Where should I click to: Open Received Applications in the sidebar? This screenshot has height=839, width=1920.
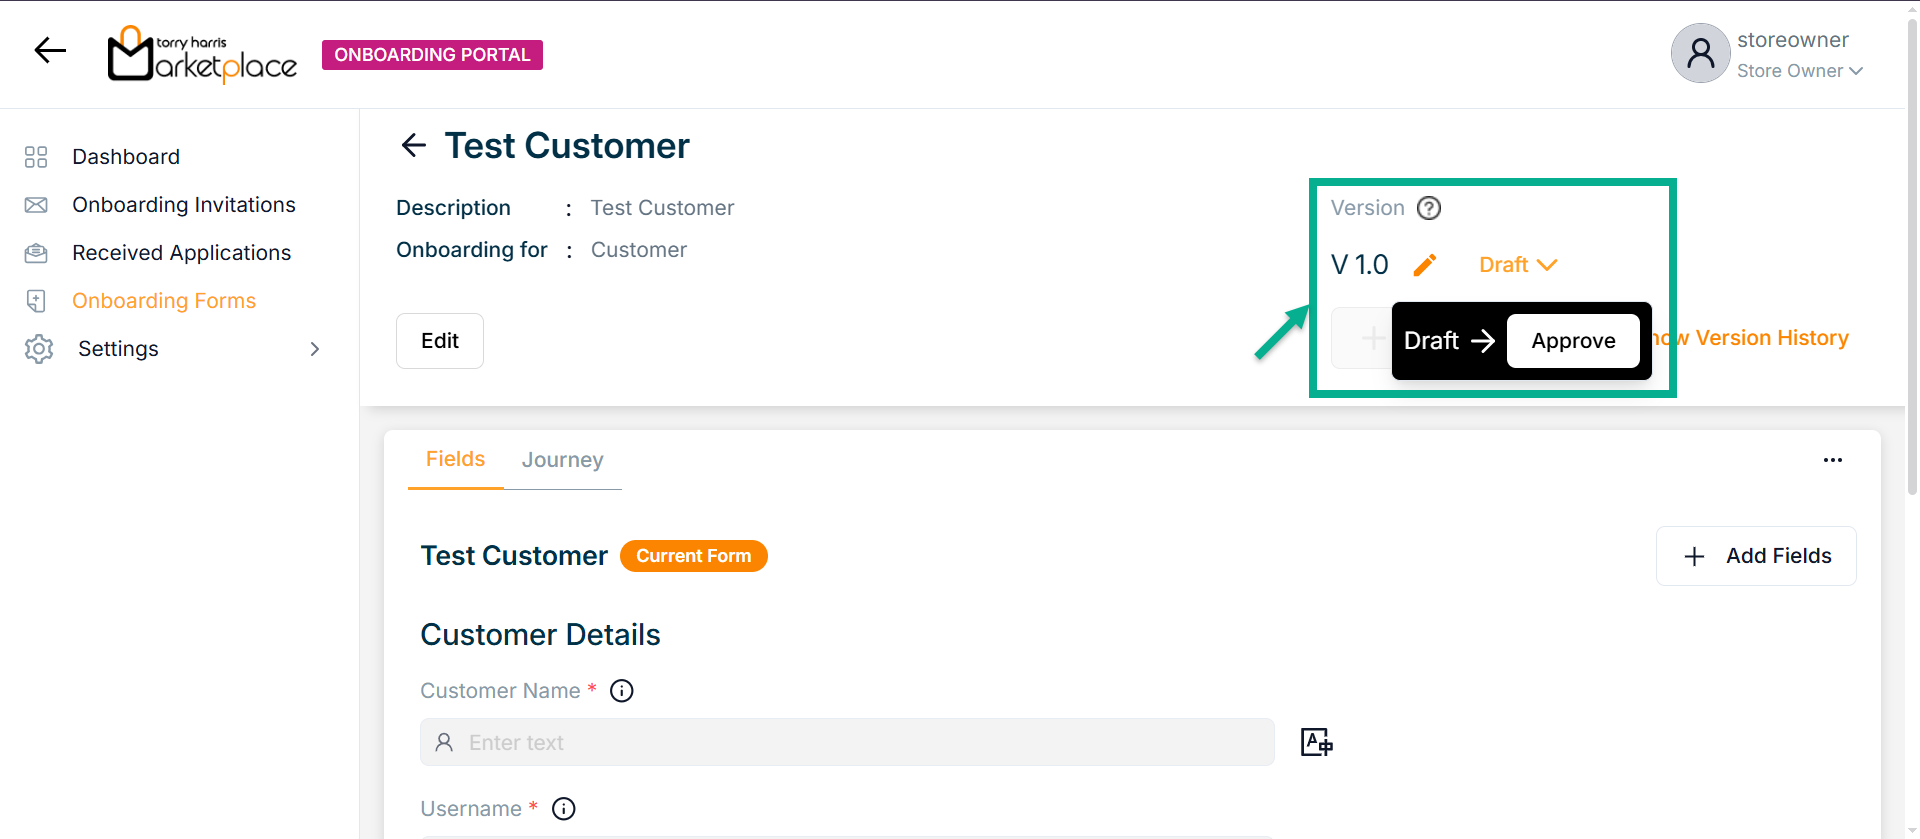[x=181, y=253]
